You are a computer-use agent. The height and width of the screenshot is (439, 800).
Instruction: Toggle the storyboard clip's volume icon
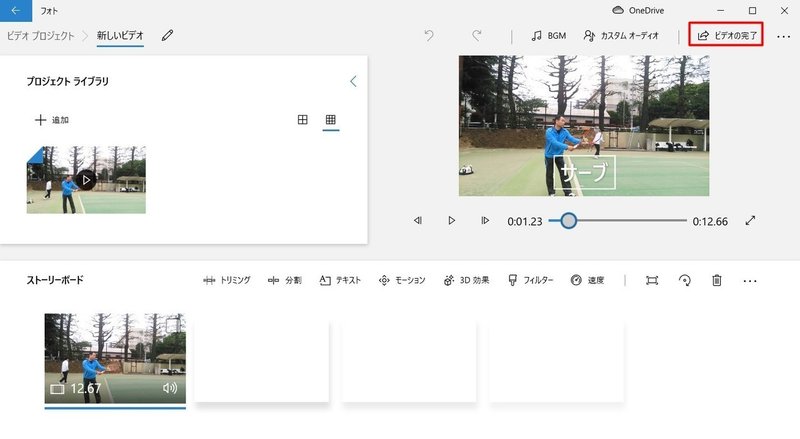(170, 388)
